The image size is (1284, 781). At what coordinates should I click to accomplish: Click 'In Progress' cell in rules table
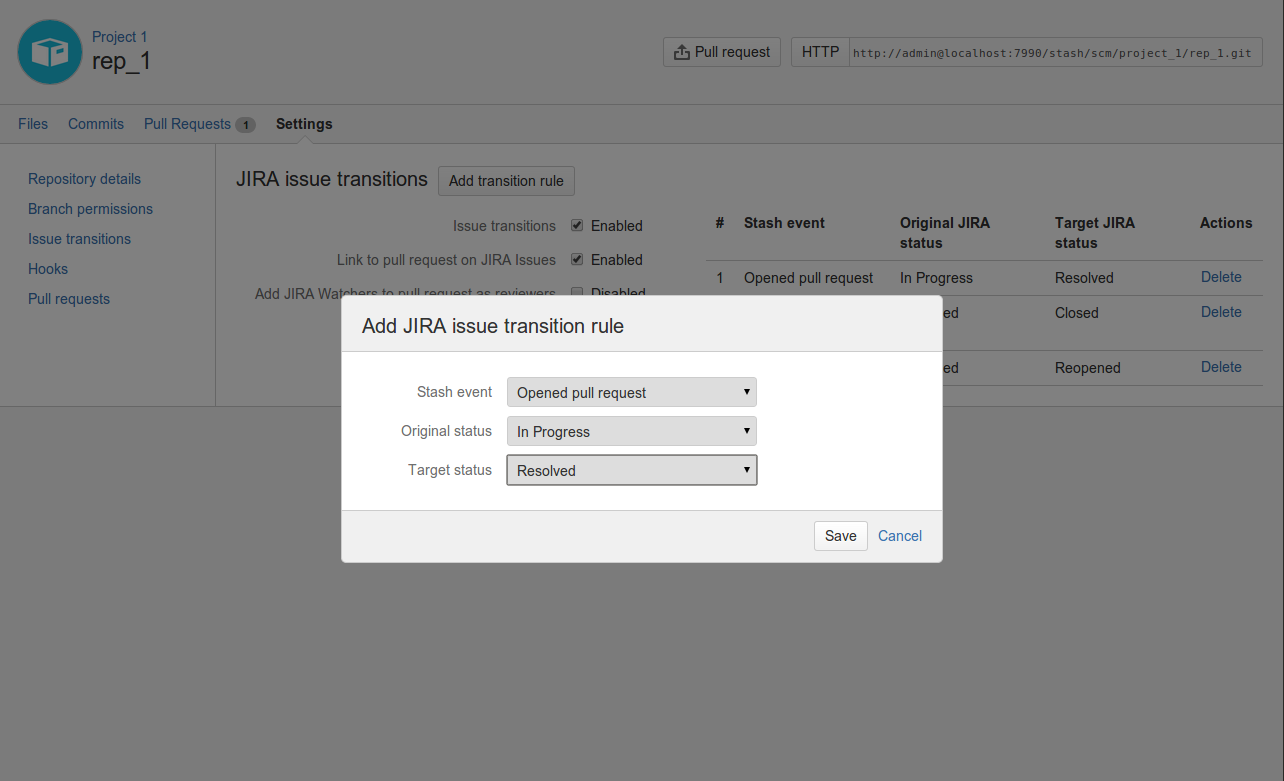click(x=936, y=278)
